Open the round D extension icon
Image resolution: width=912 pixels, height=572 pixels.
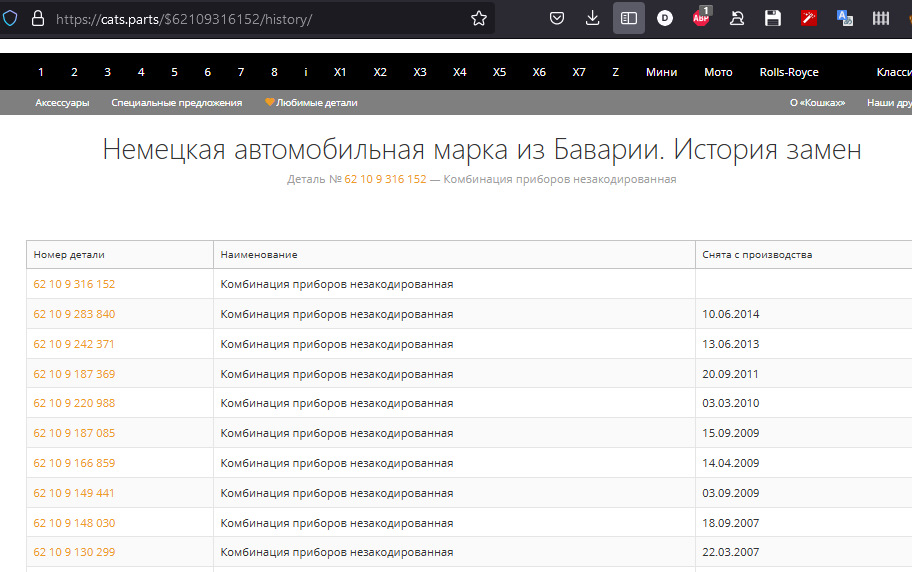pos(665,19)
